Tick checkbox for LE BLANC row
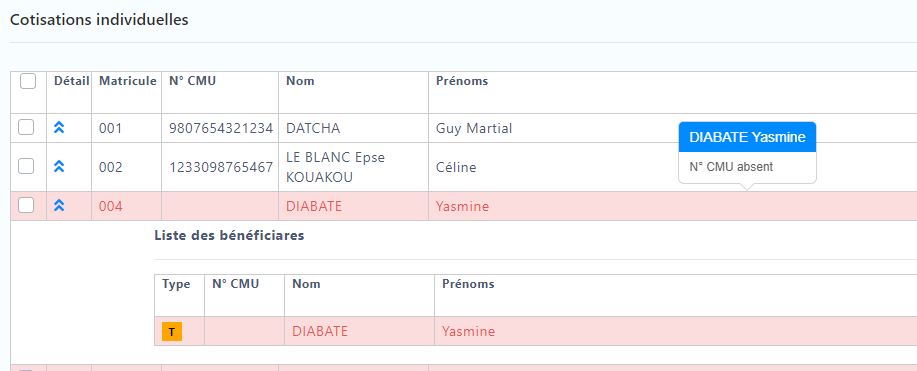 (26, 166)
